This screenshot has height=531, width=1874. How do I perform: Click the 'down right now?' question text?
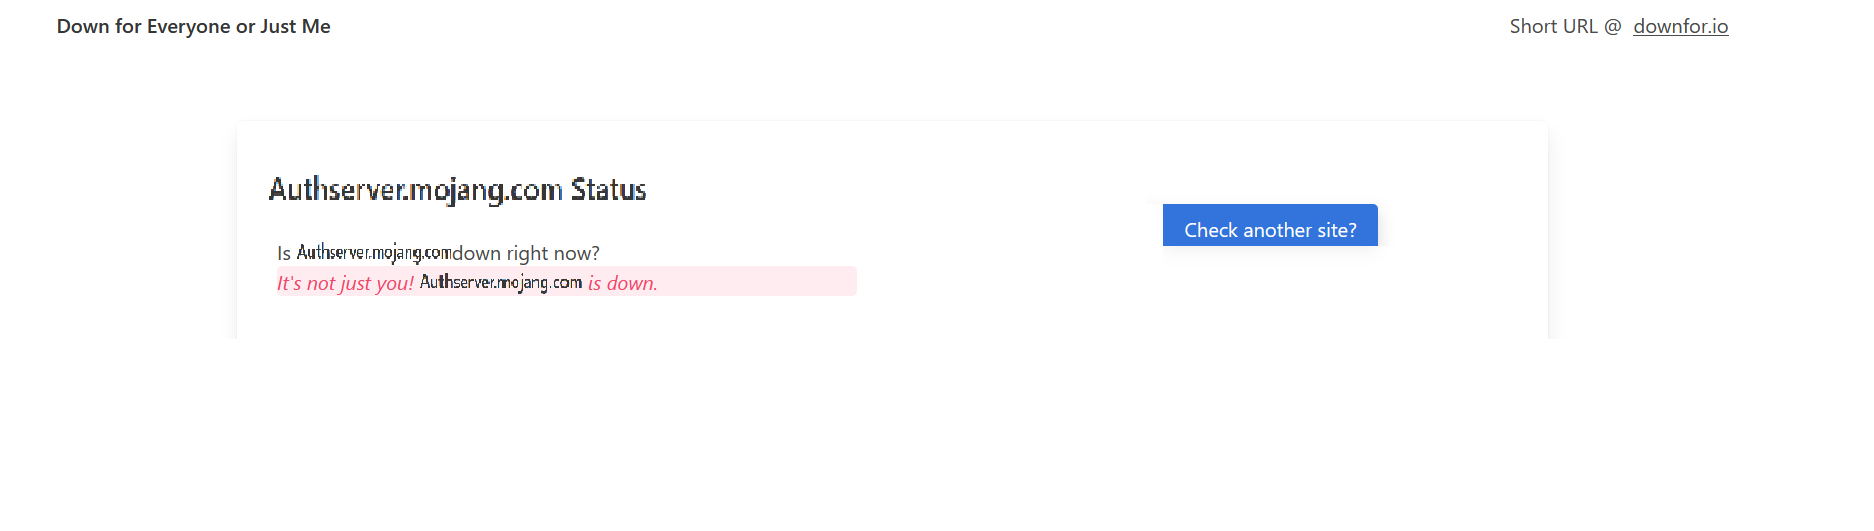(x=526, y=253)
